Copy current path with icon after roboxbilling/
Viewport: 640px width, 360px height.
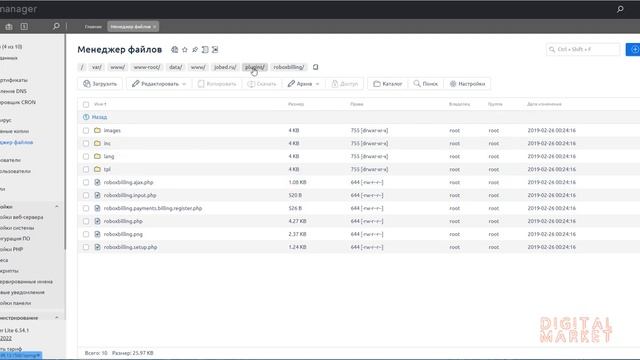[x=316, y=67]
